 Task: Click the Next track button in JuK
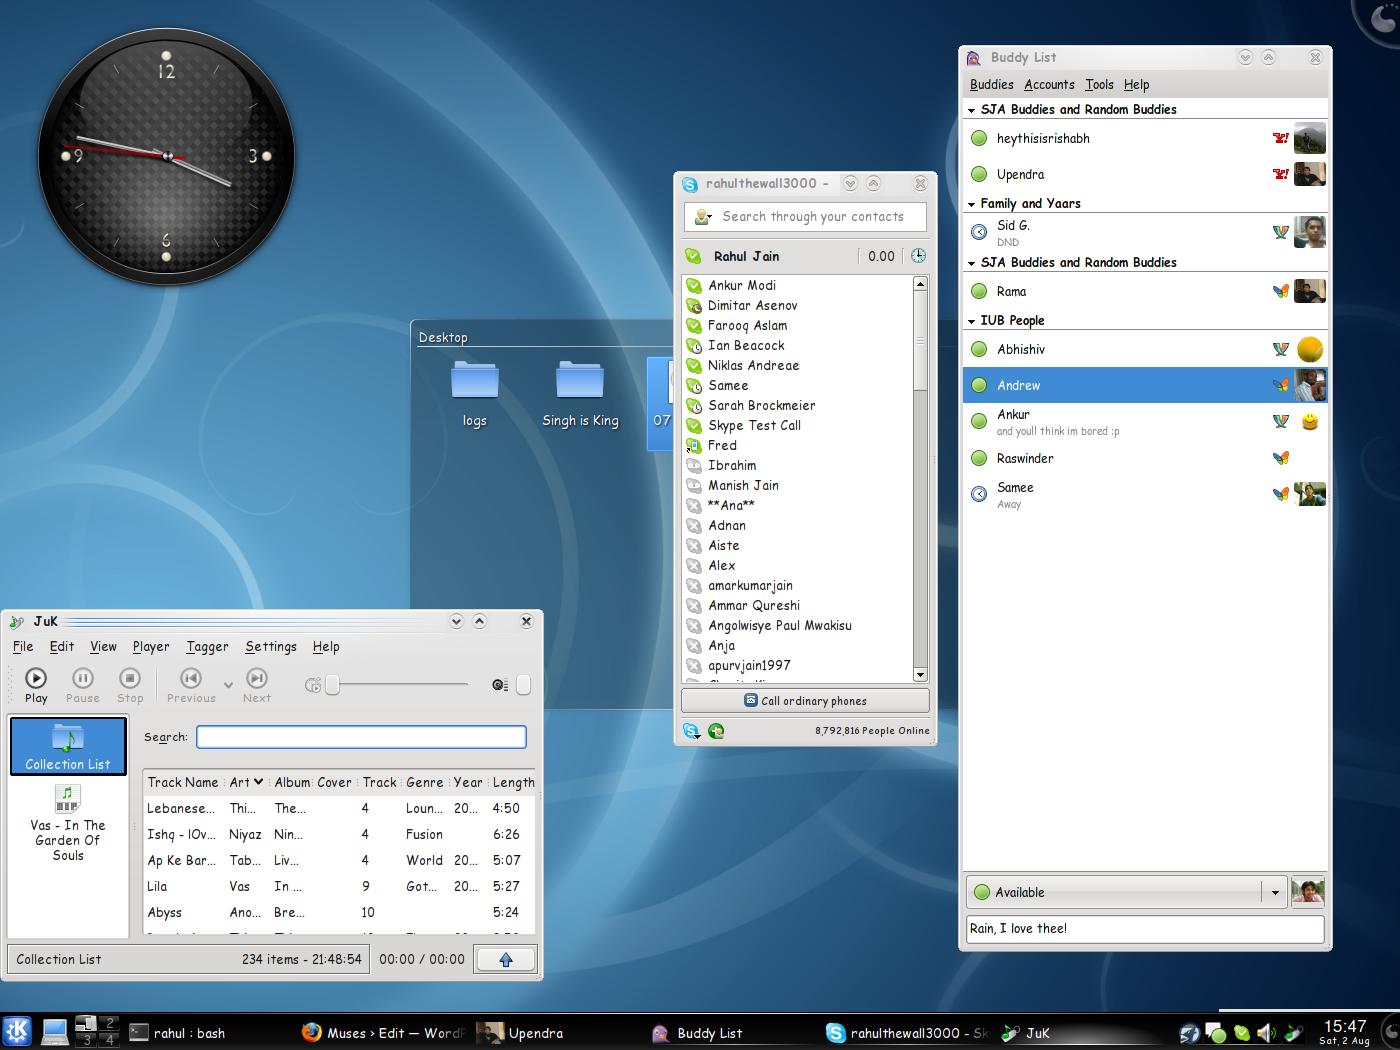pos(257,686)
